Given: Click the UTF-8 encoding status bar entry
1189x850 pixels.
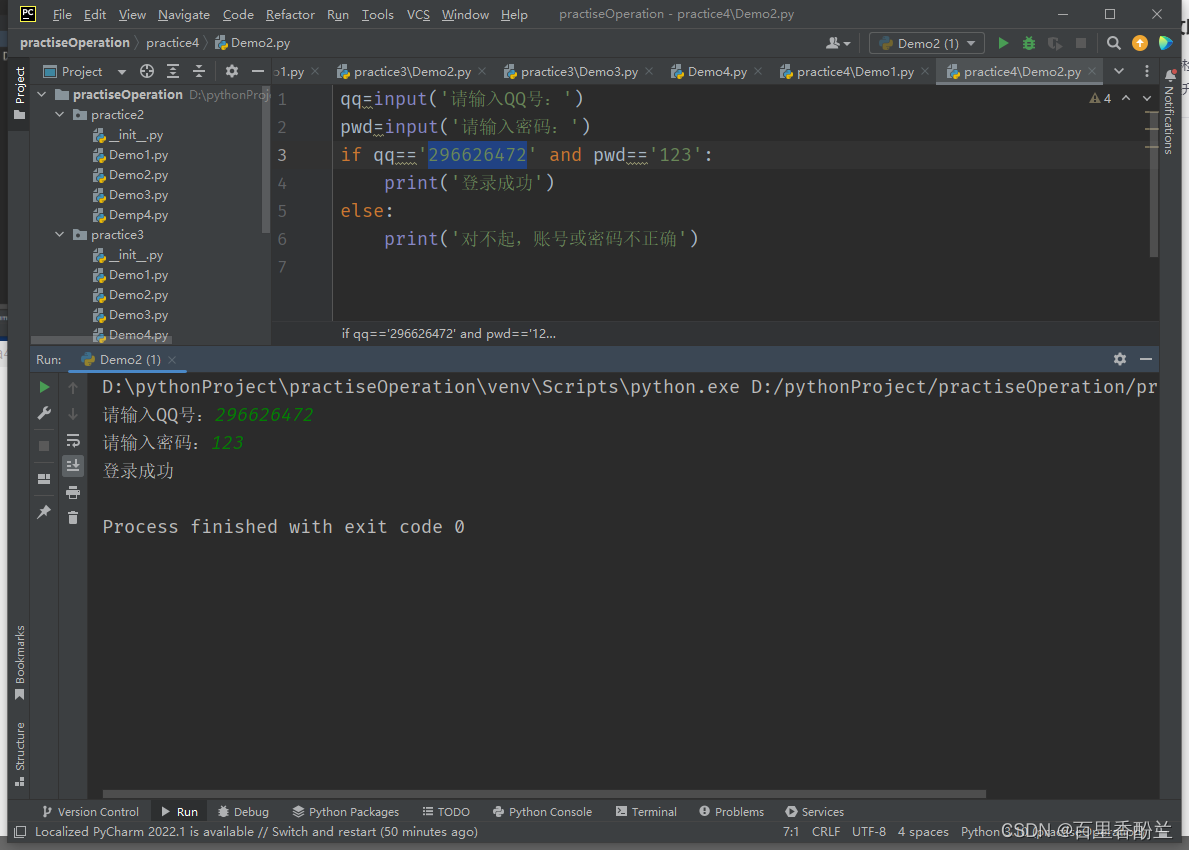Looking at the screenshot, I should (869, 832).
